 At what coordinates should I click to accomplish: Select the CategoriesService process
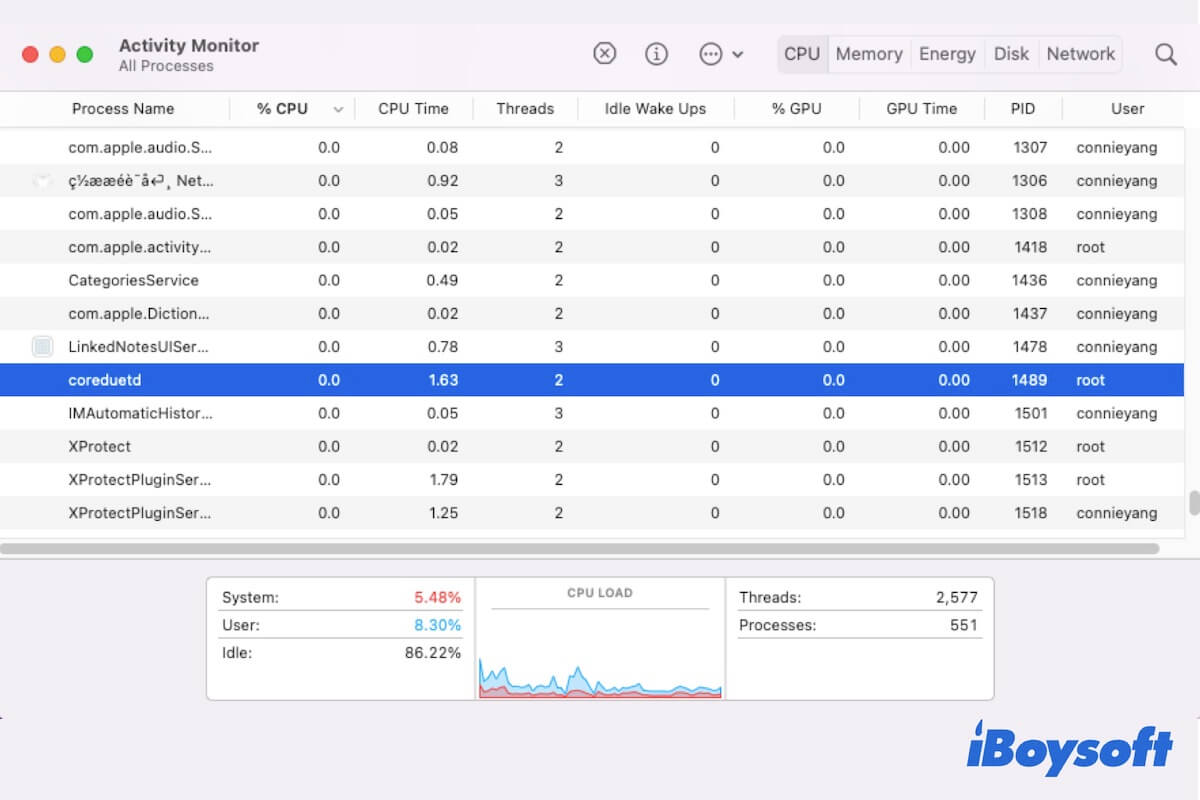tap(592, 280)
